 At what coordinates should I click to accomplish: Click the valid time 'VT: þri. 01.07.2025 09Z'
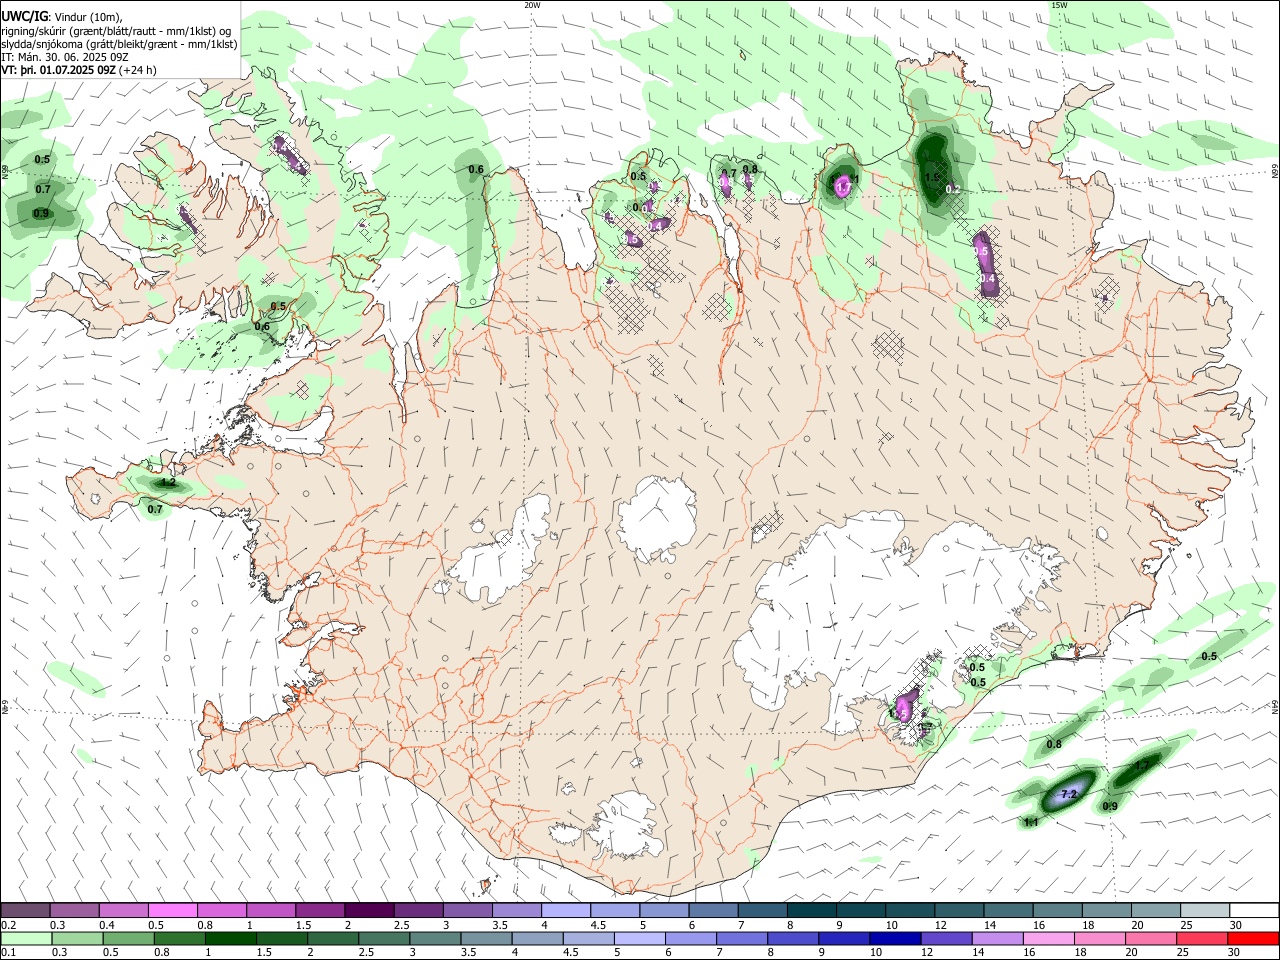(59, 70)
